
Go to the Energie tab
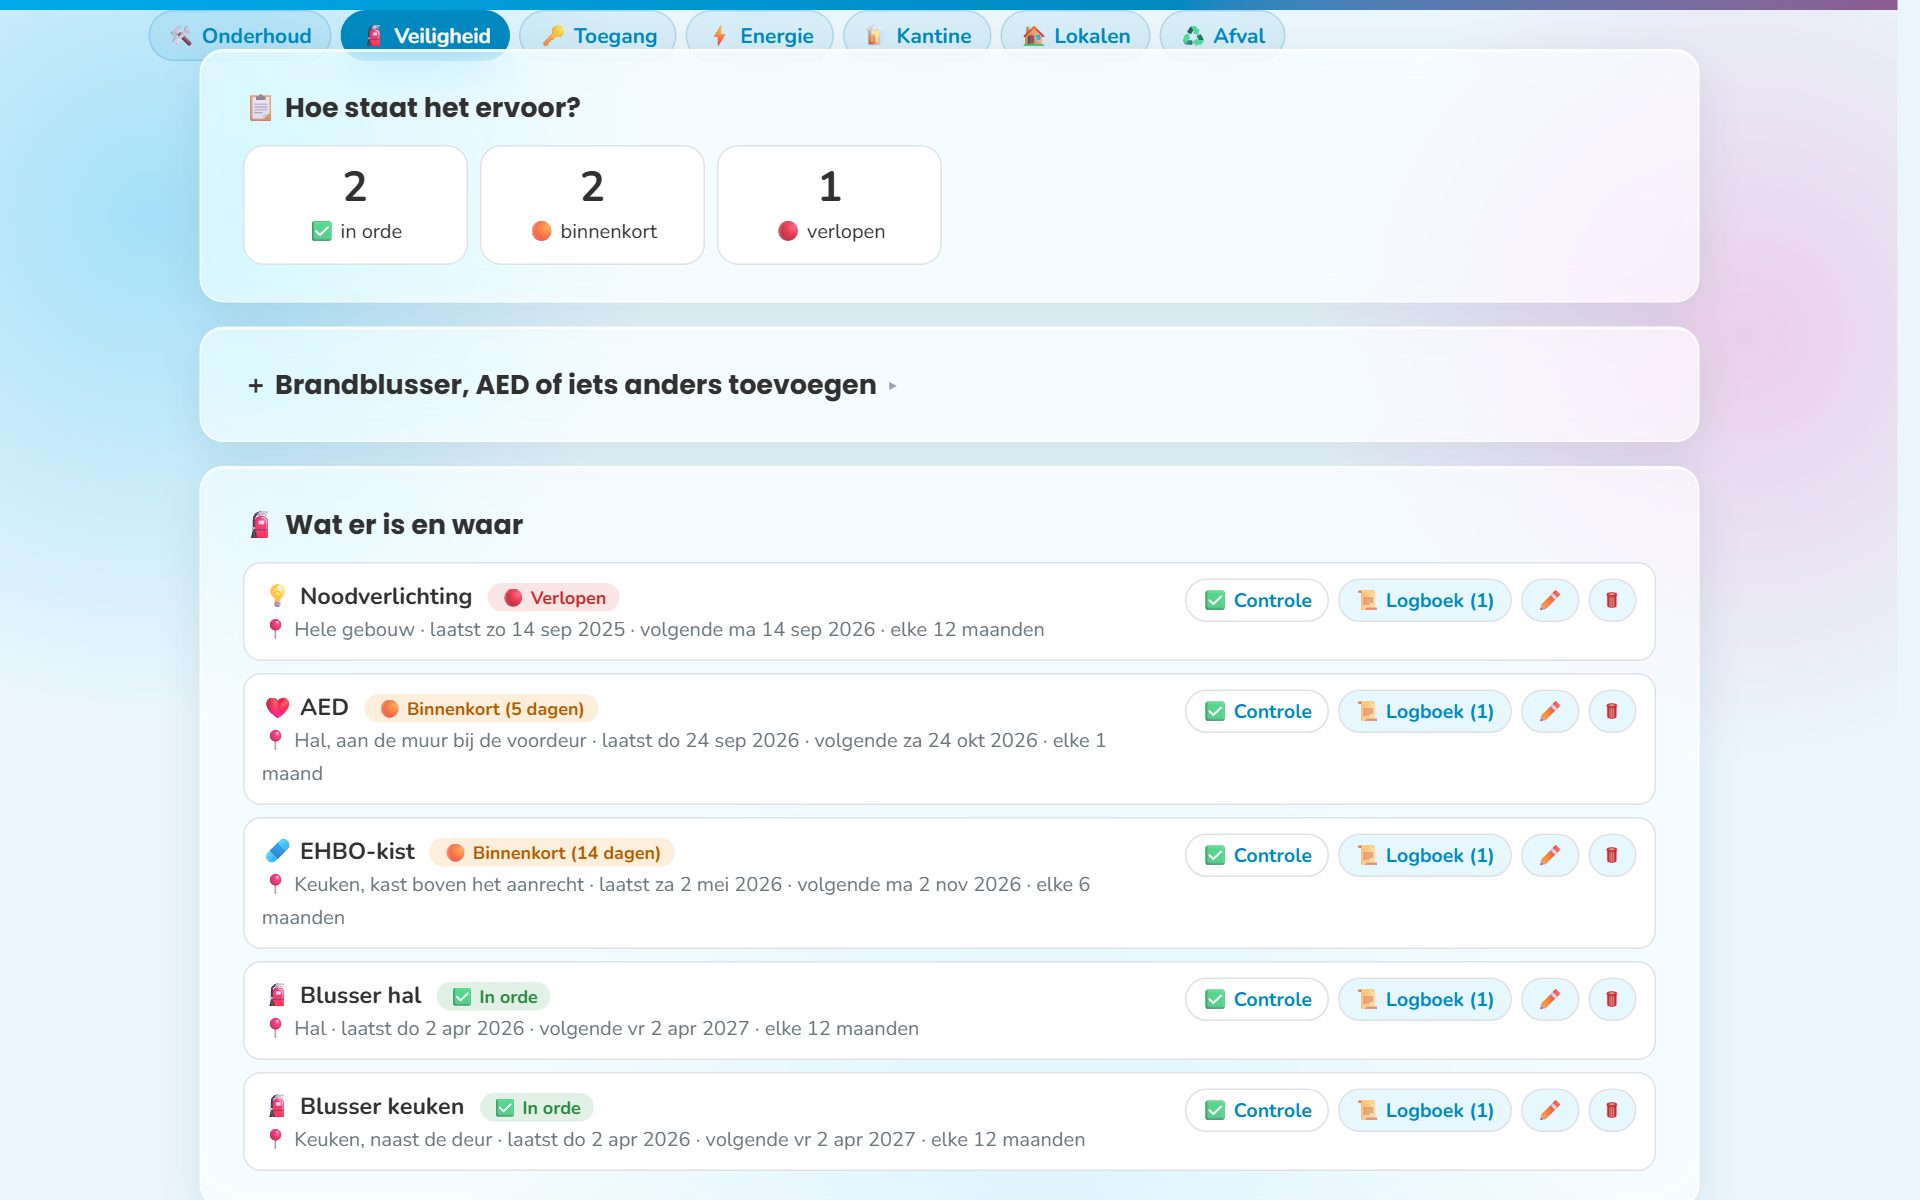tap(760, 36)
